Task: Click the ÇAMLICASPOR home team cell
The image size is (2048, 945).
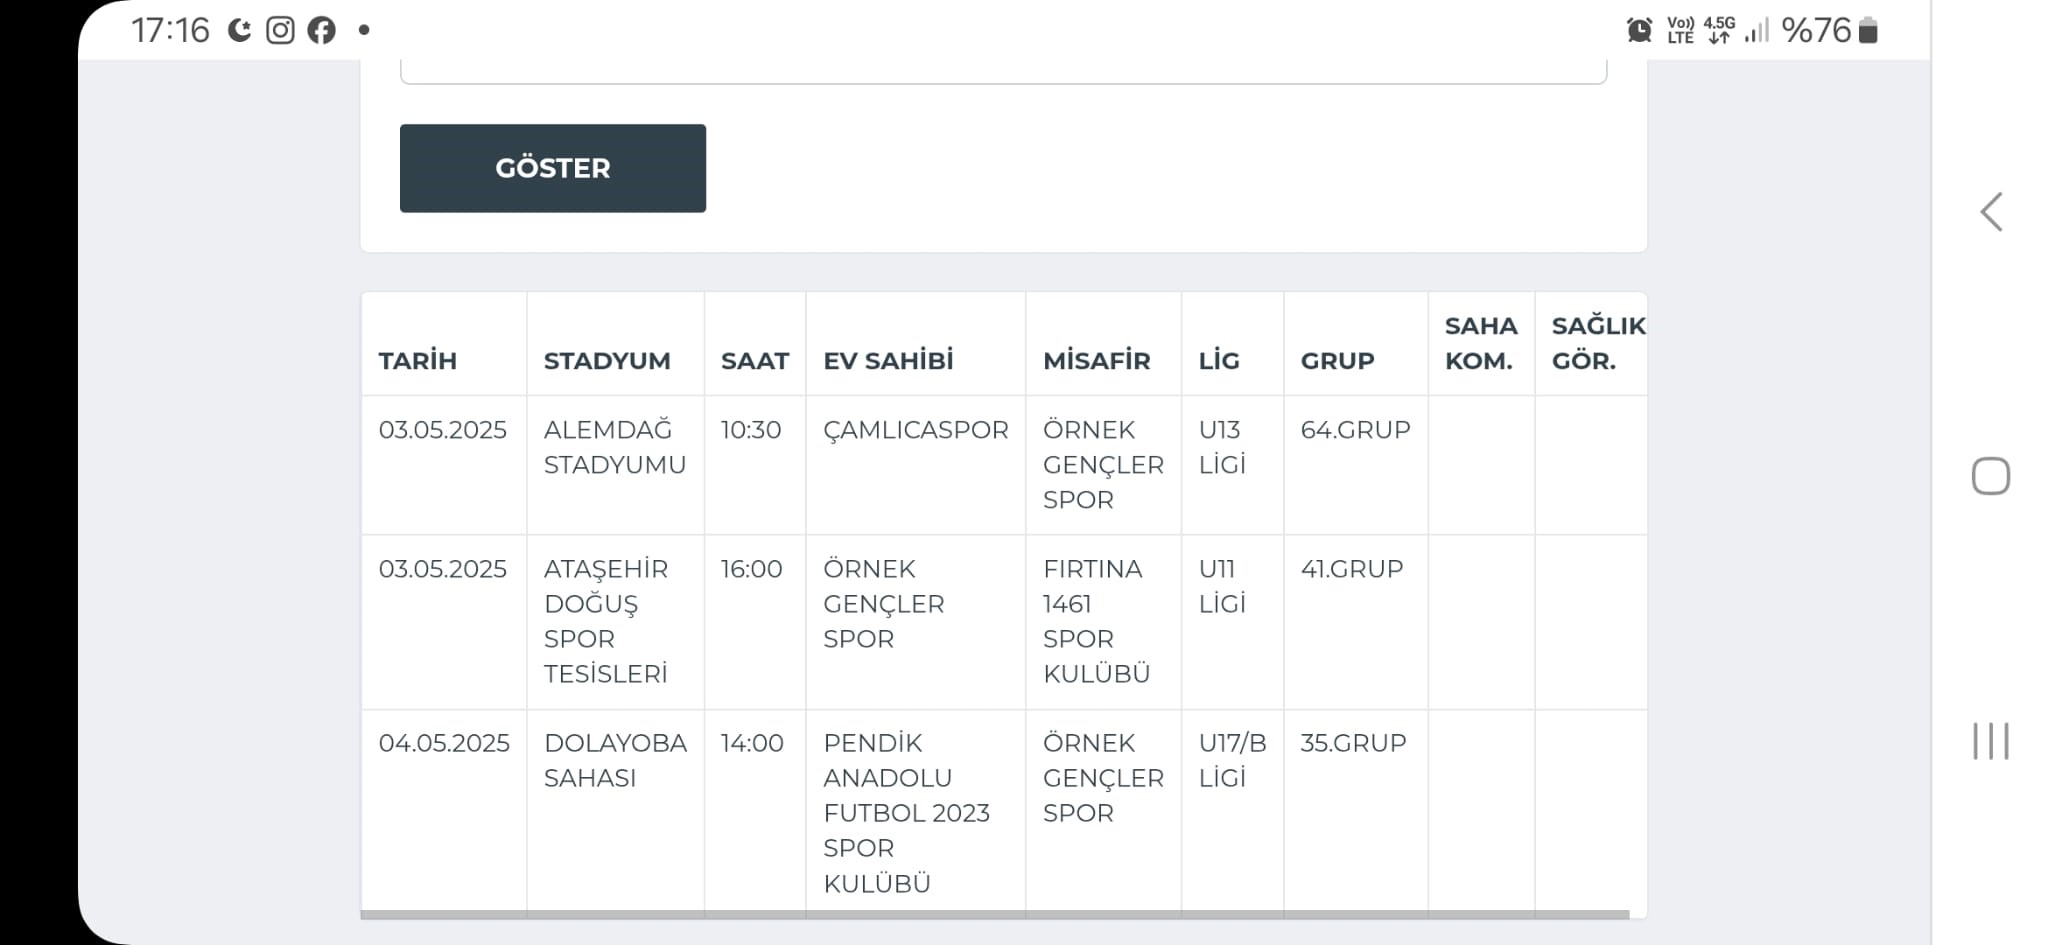Action: [x=916, y=430]
